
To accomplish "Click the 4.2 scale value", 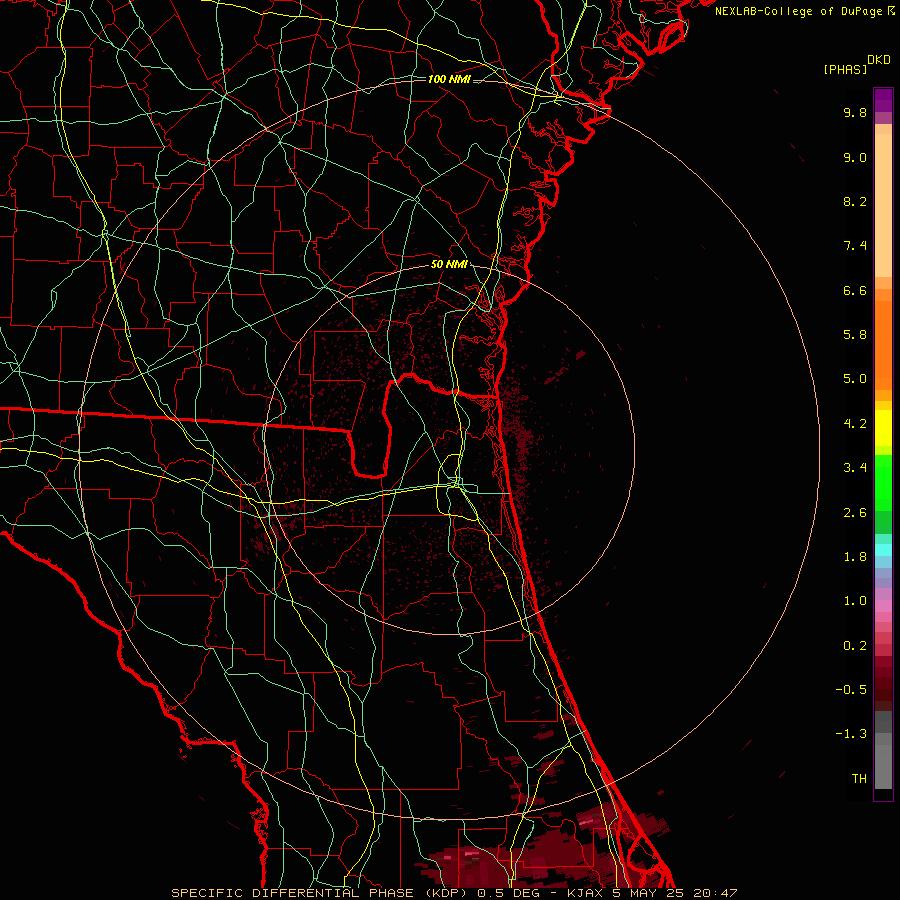I will (x=855, y=424).
